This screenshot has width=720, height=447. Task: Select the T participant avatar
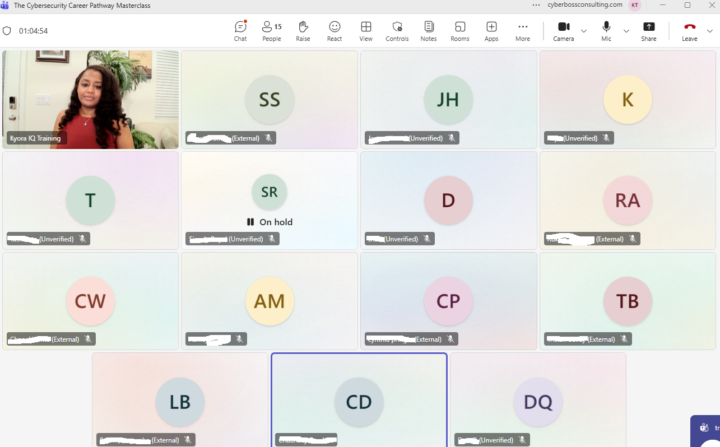90,201
